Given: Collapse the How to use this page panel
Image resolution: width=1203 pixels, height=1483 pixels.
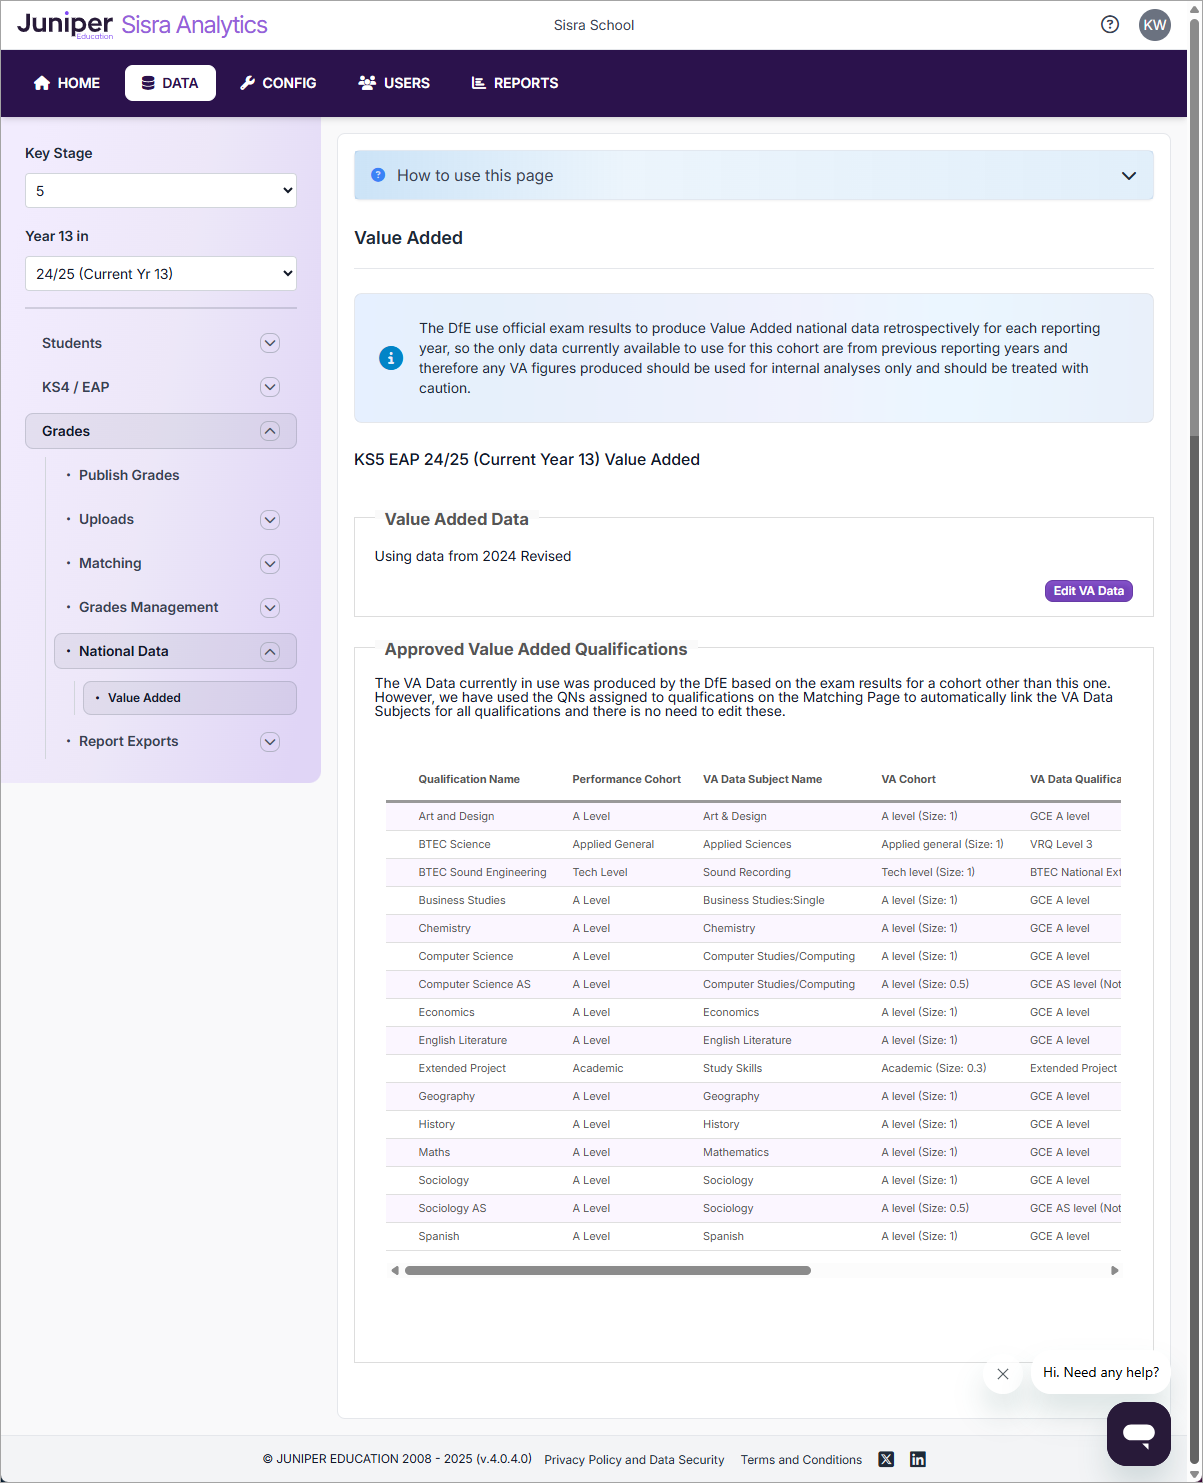Looking at the screenshot, I should (1129, 175).
